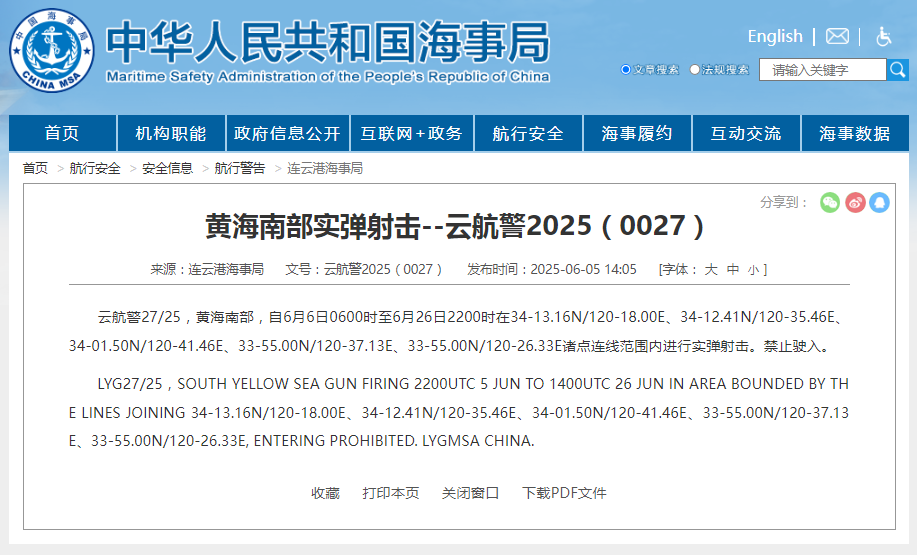Share the notice to WeChat
Screen dimensions: 917x555
point(830,202)
